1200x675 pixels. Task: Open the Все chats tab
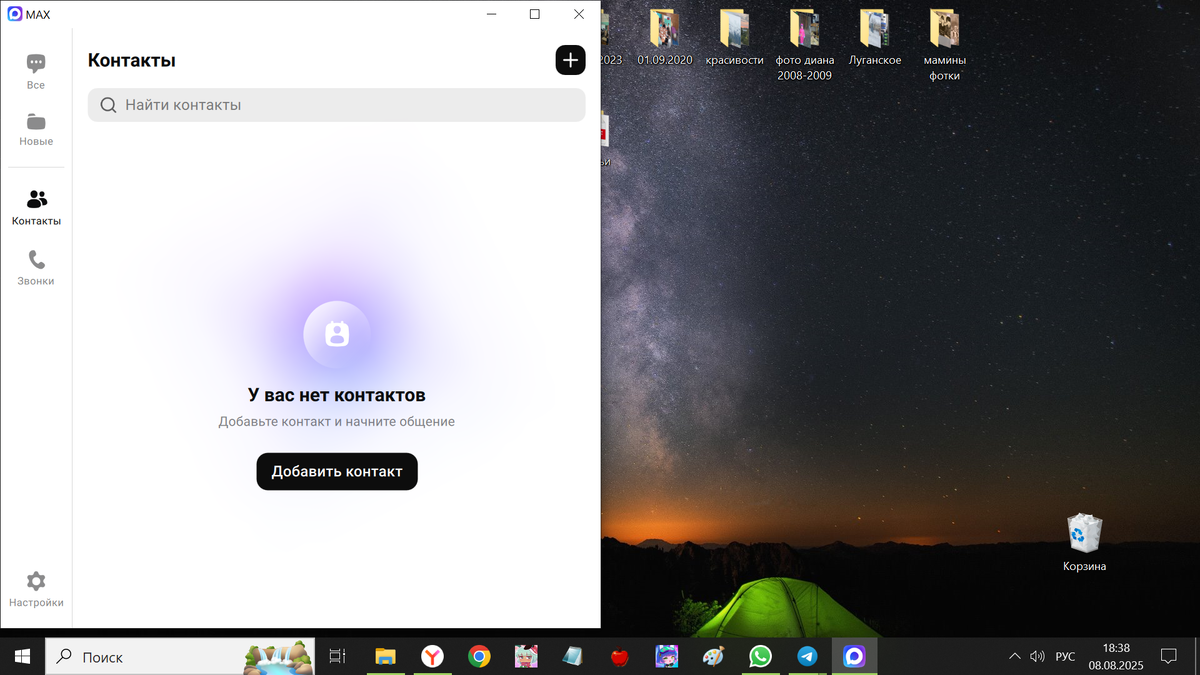(36, 72)
